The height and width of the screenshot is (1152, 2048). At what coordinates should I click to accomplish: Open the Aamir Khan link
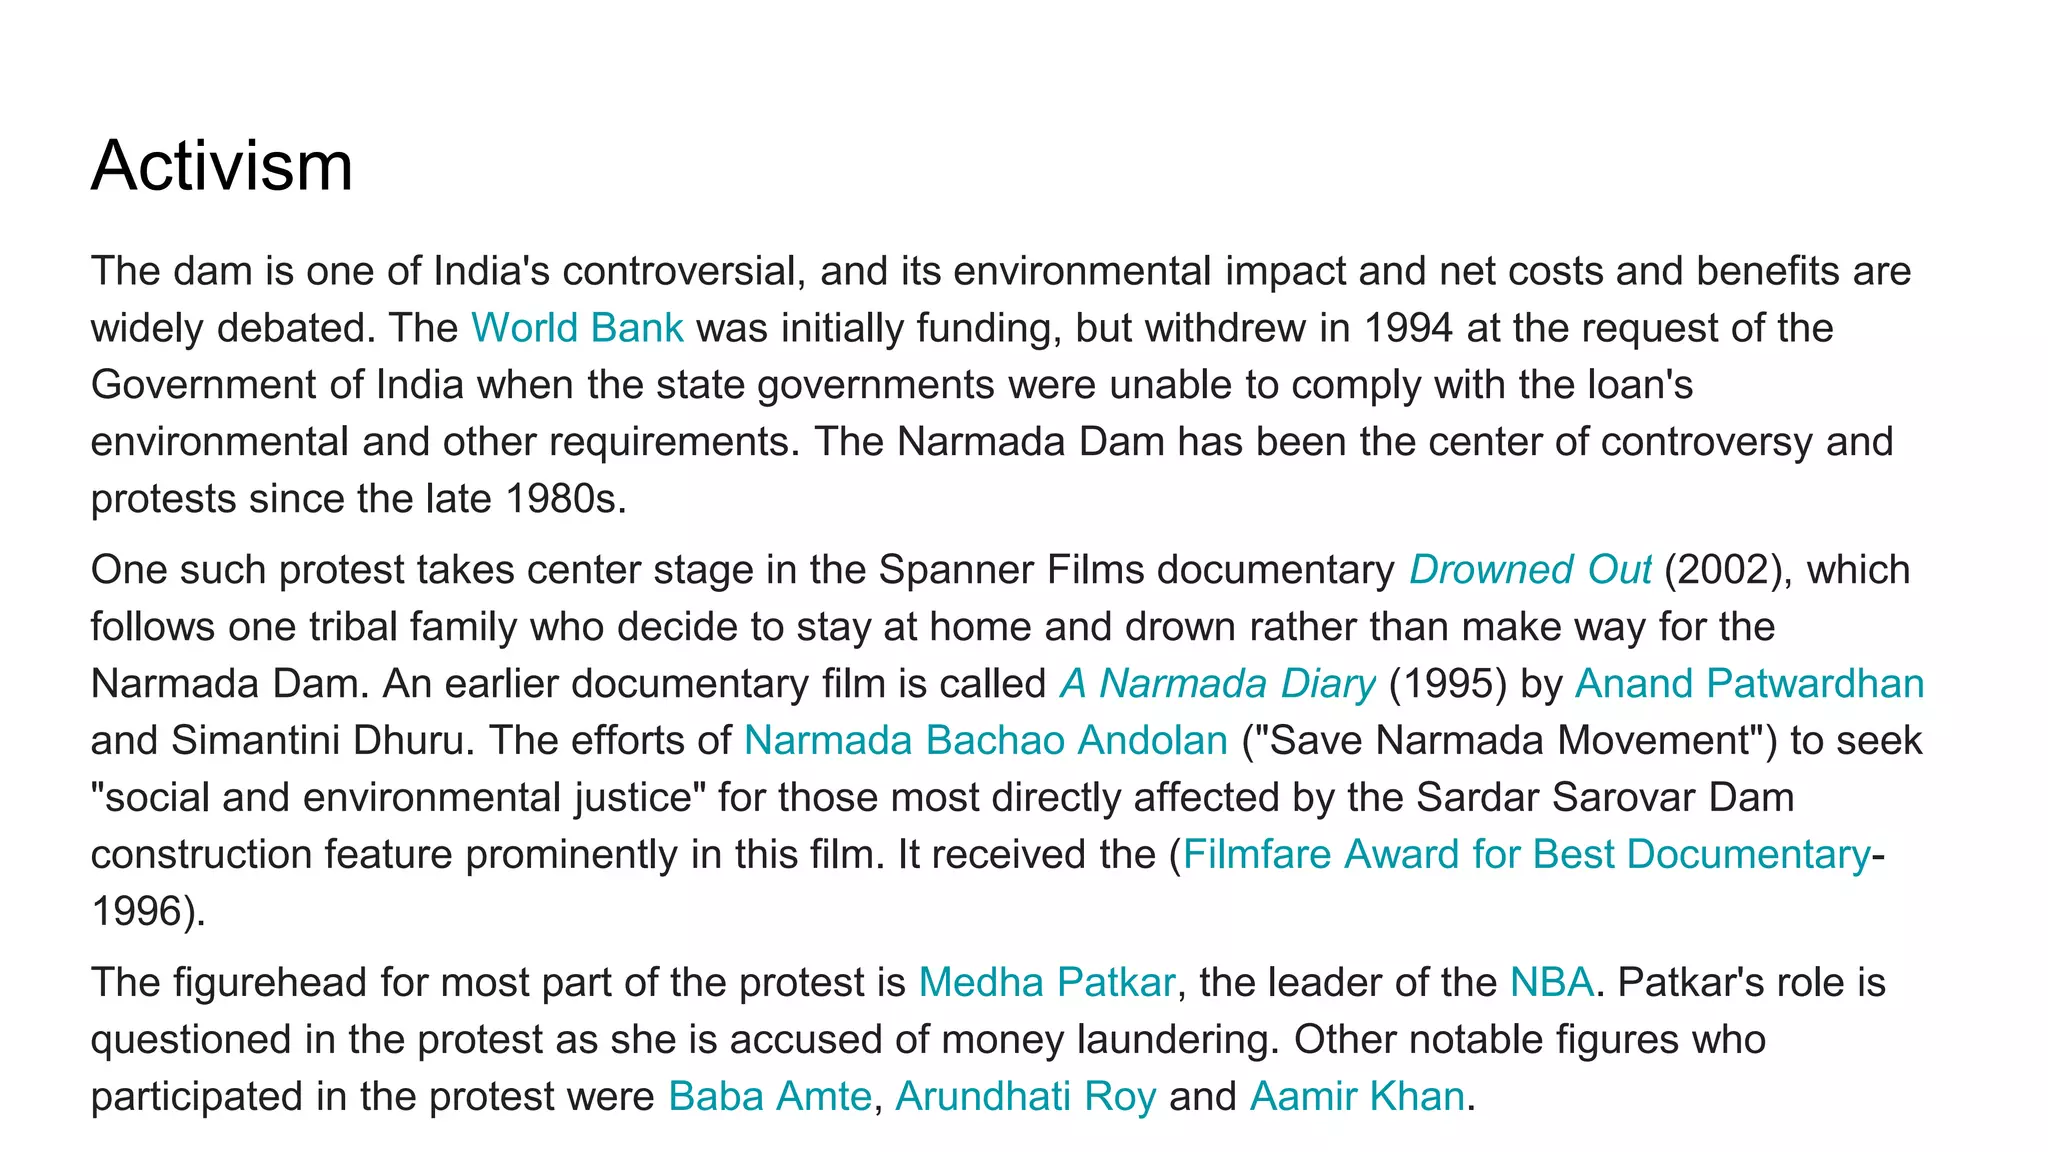point(1356,1097)
